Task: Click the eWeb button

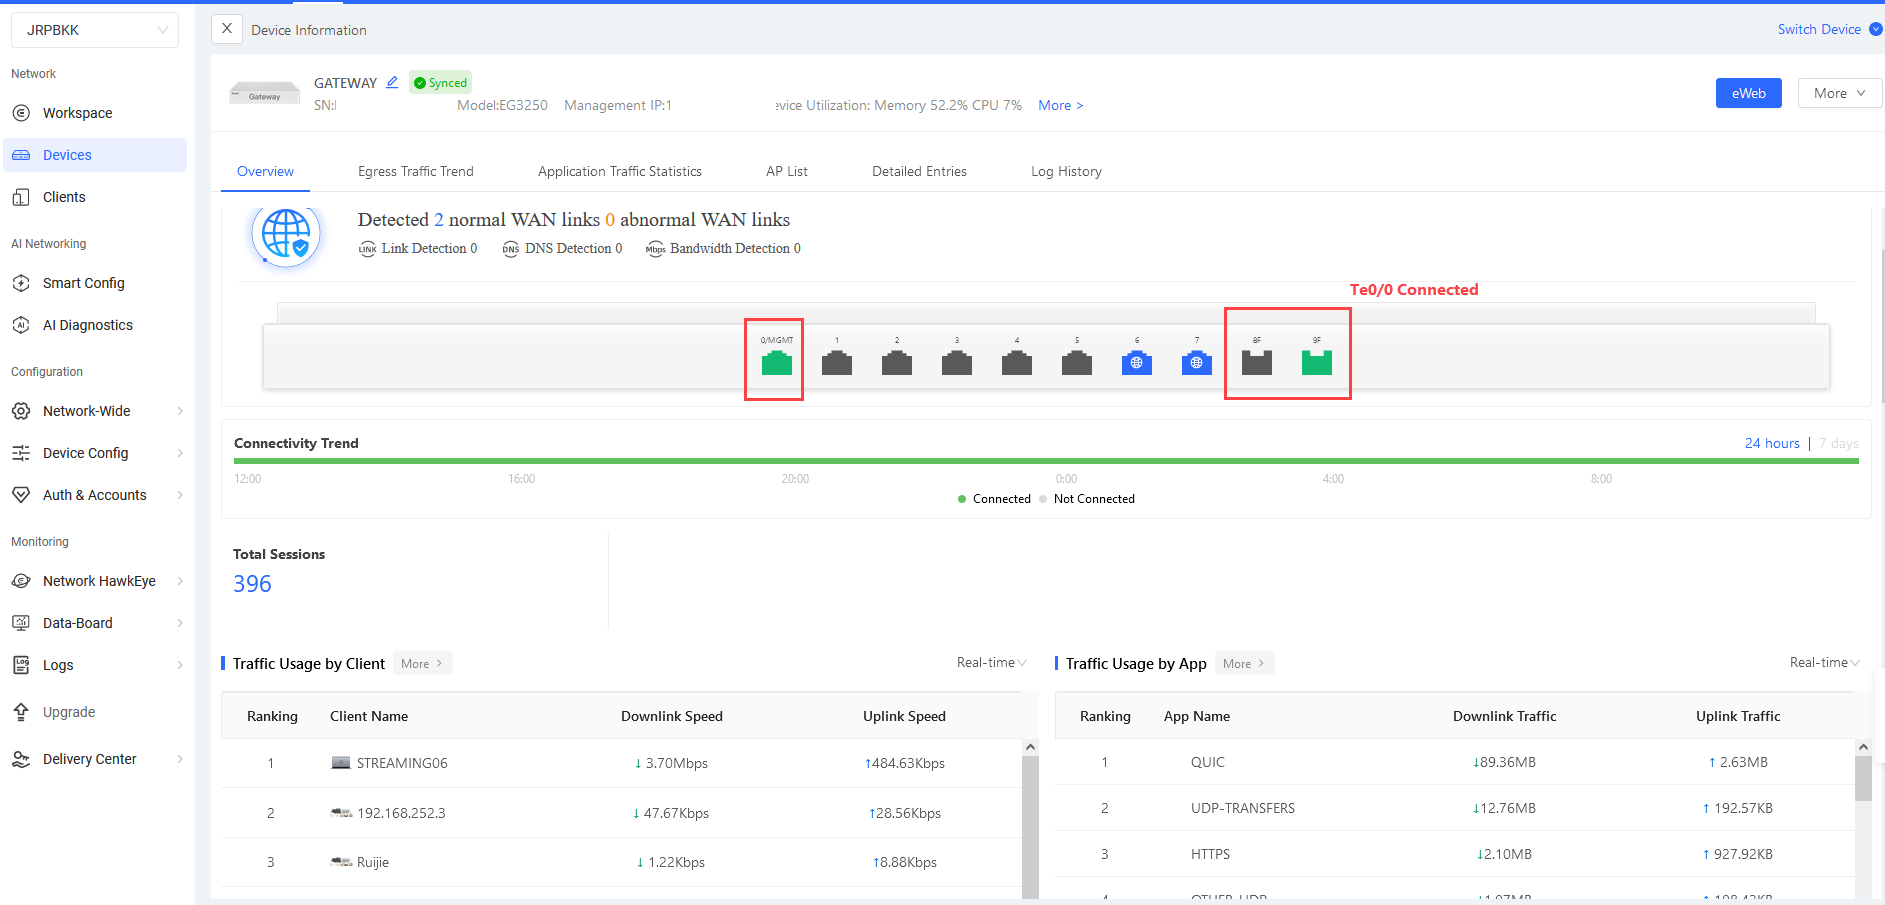Action: click(1748, 93)
